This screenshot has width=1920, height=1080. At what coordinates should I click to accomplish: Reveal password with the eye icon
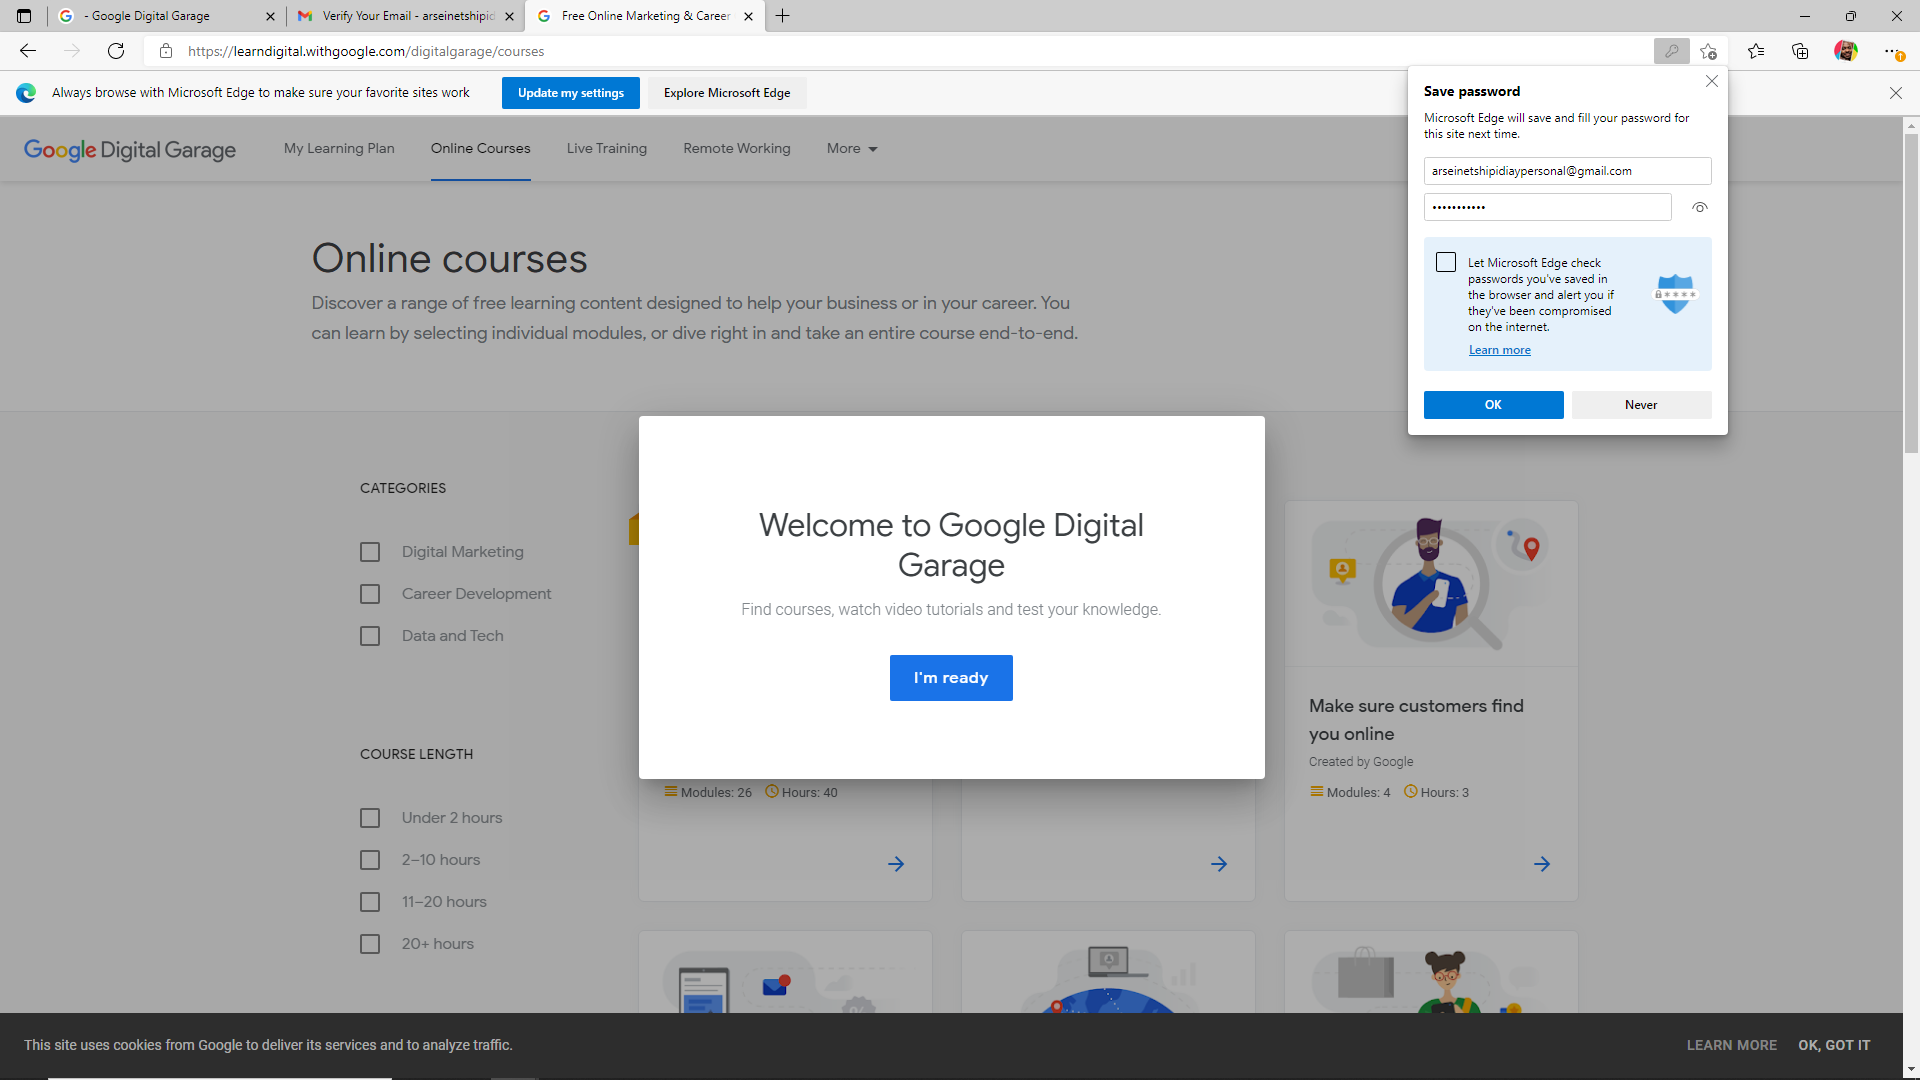pyautogui.click(x=1699, y=208)
